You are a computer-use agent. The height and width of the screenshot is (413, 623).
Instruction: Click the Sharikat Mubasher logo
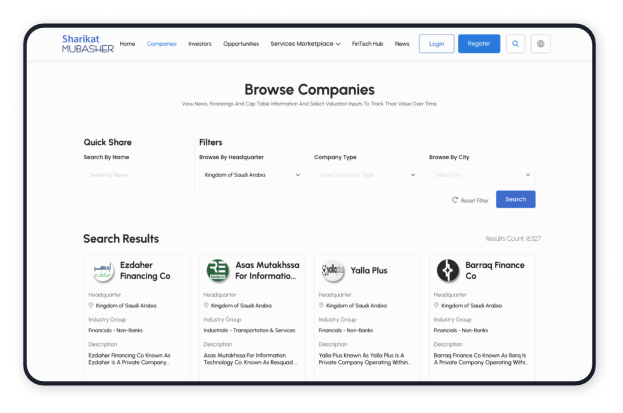pos(88,44)
